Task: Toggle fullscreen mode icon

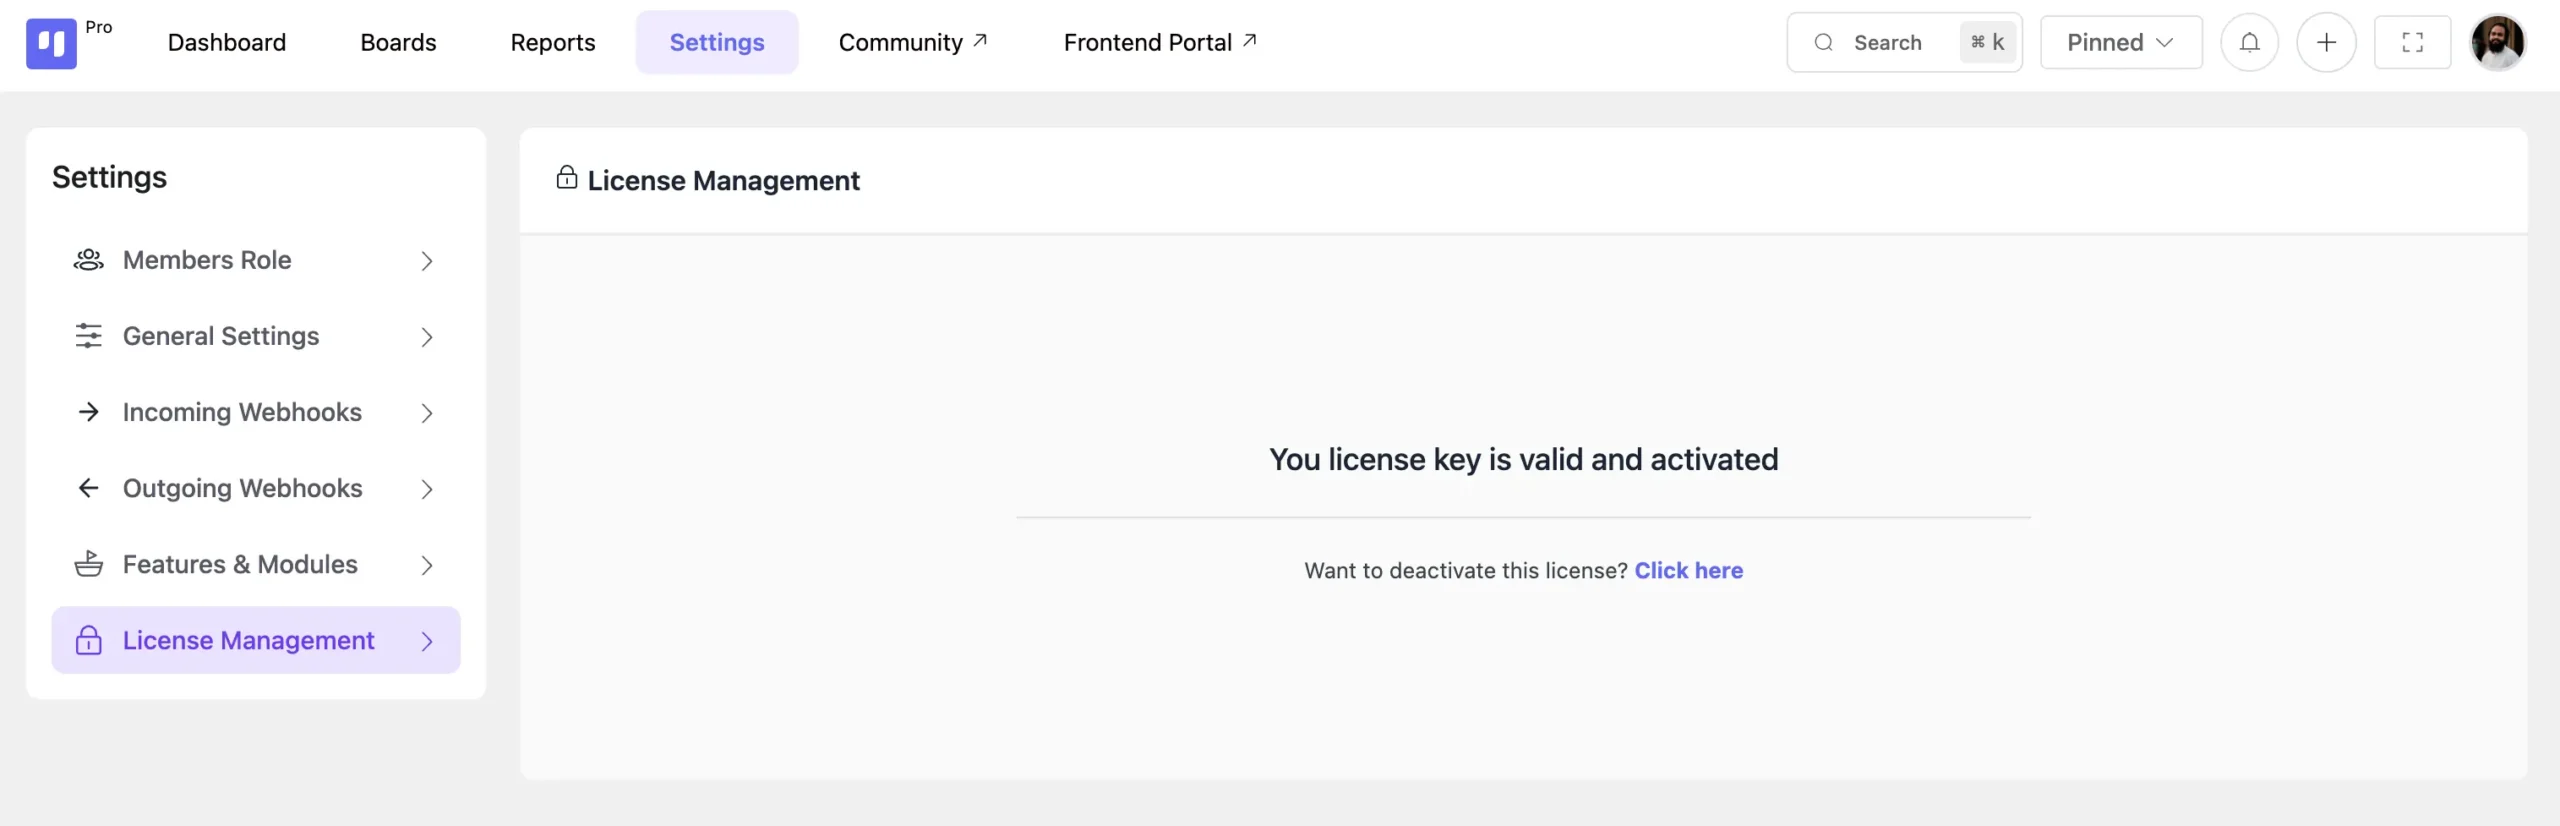Action: pos(2412,43)
